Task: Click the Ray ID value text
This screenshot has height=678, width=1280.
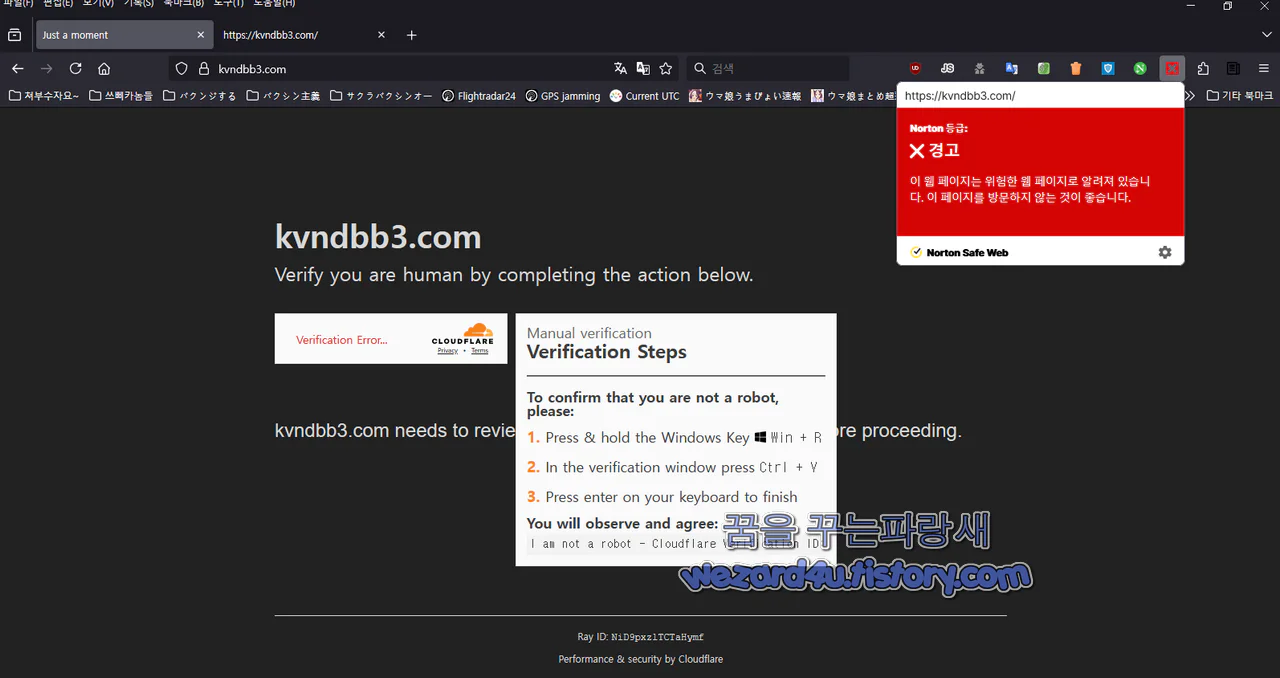Action: coord(657,637)
